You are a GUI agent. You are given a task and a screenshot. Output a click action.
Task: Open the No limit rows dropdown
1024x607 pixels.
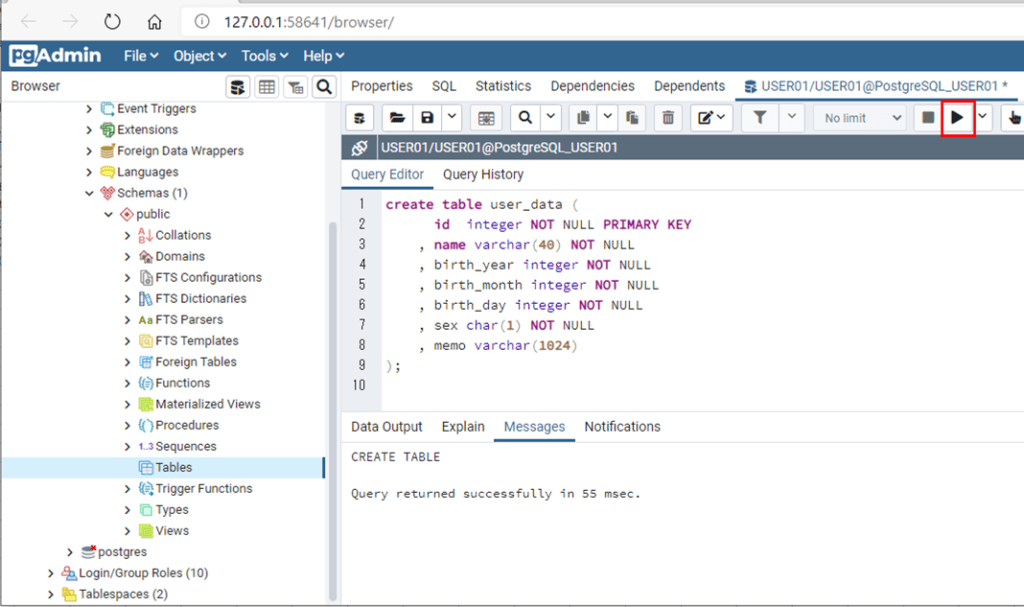tap(860, 118)
